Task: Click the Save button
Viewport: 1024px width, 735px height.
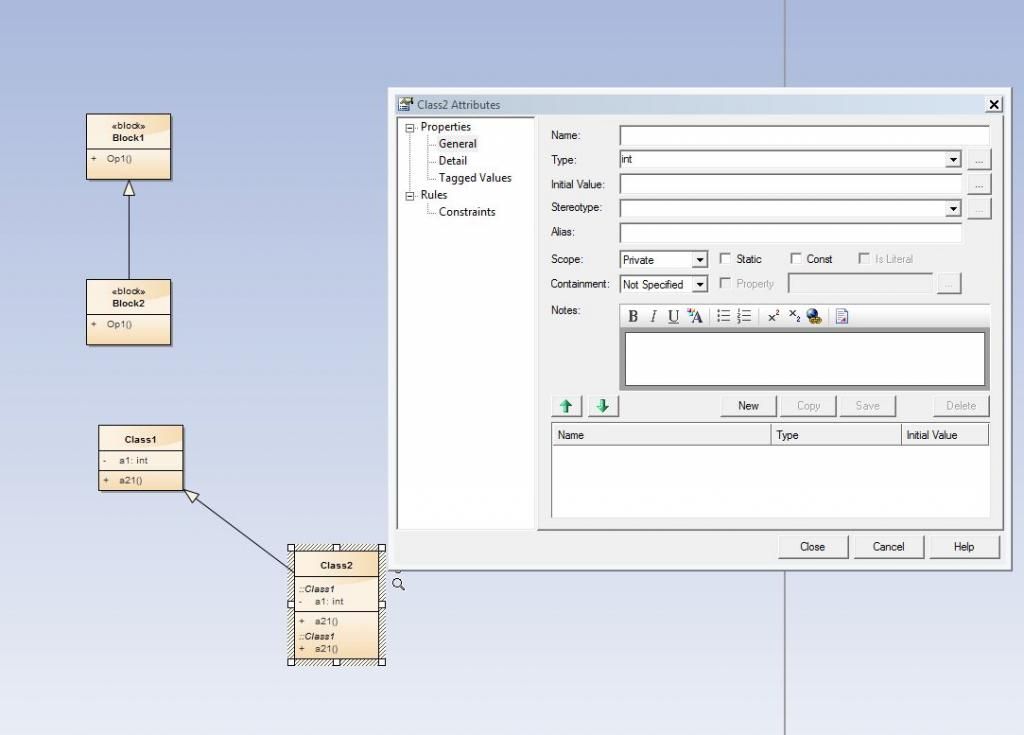Action: click(x=867, y=406)
